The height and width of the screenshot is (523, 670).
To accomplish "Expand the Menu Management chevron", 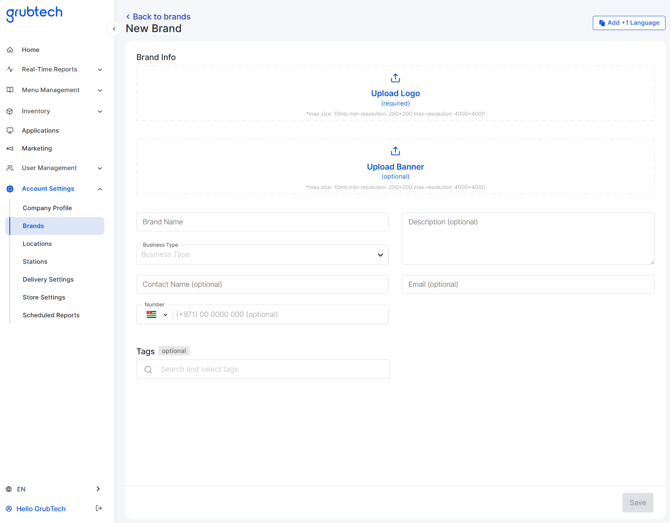I will click(100, 90).
